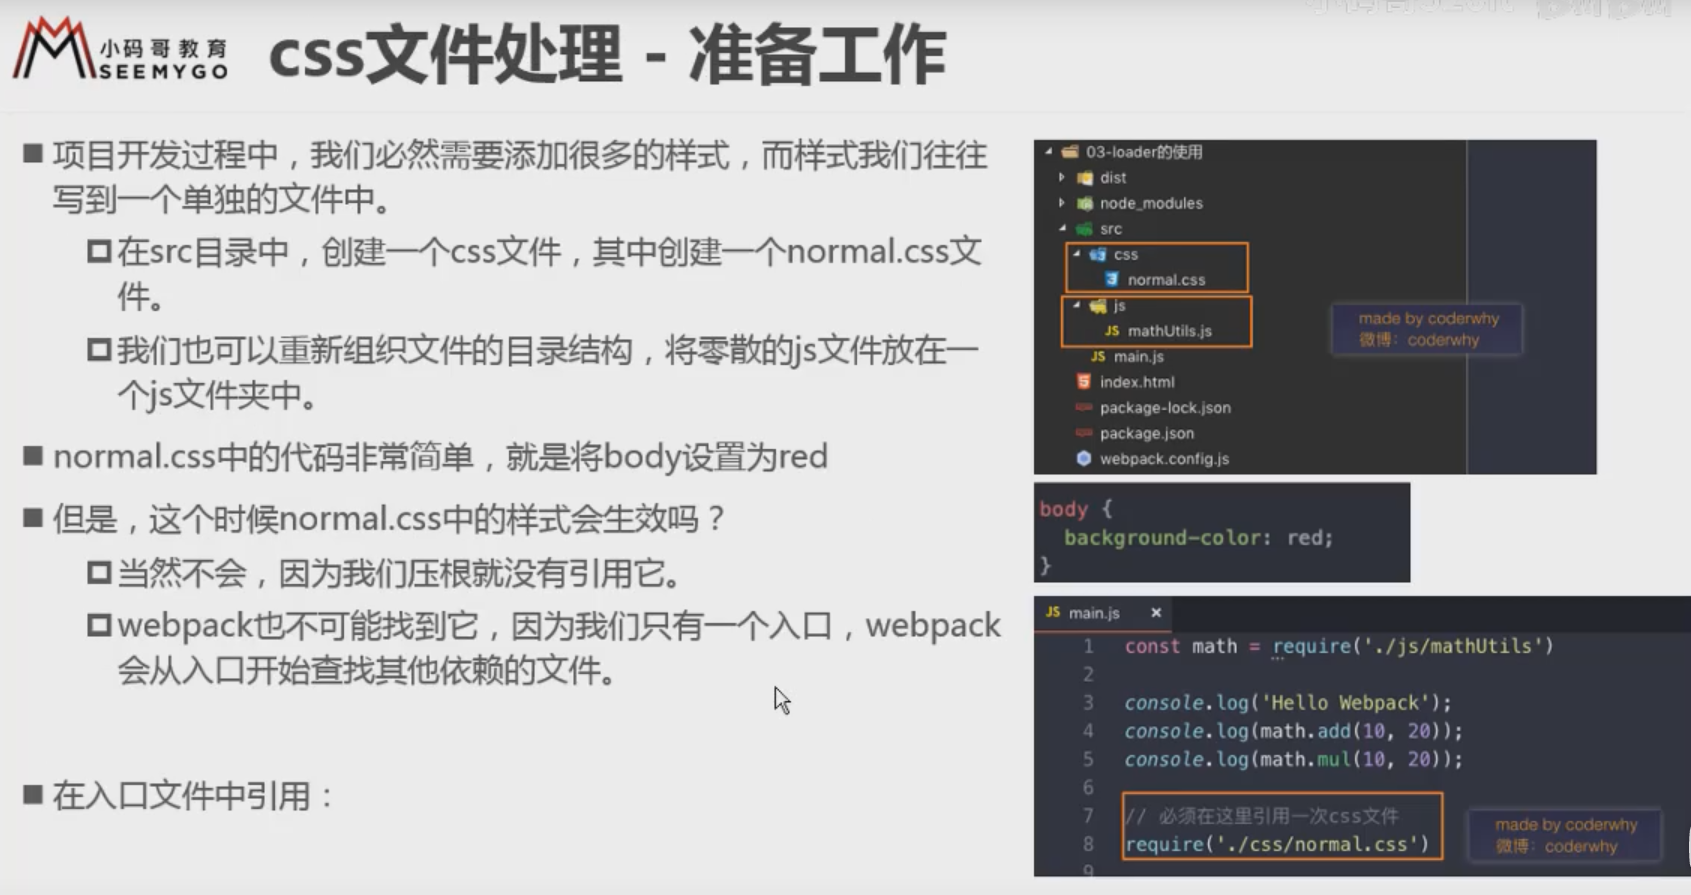Click line number 6 in editor gutter
The height and width of the screenshot is (895, 1691).
1088,787
